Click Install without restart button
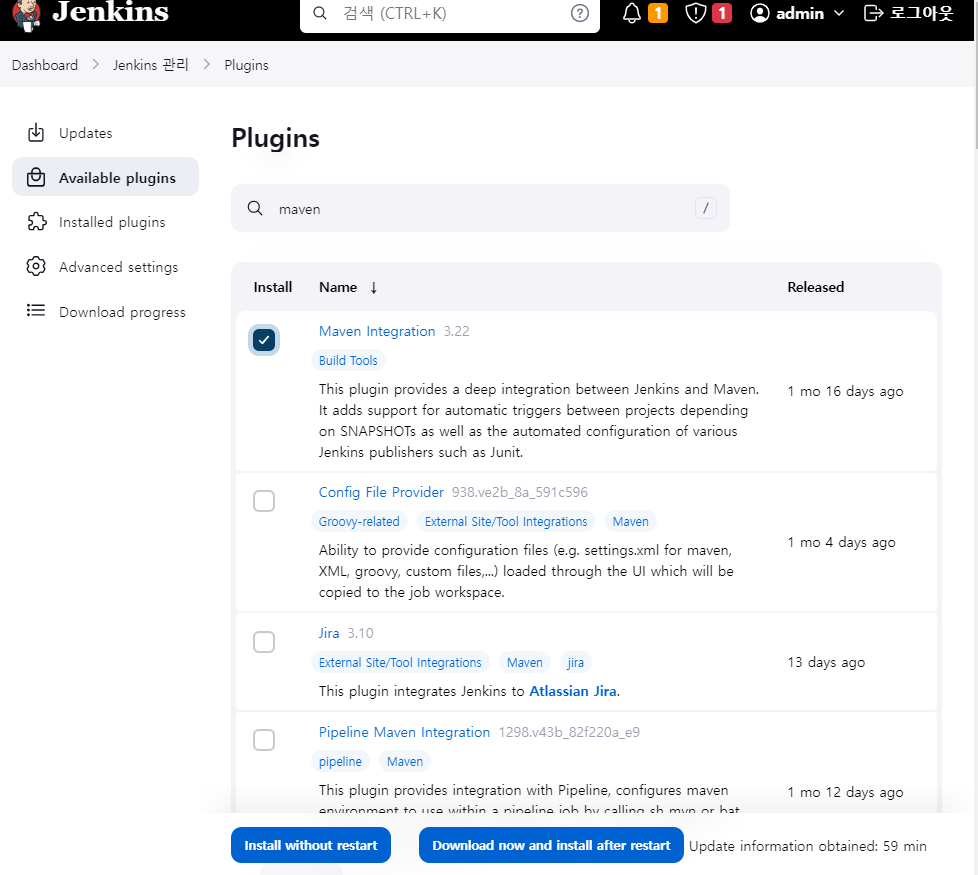 point(311,845)
